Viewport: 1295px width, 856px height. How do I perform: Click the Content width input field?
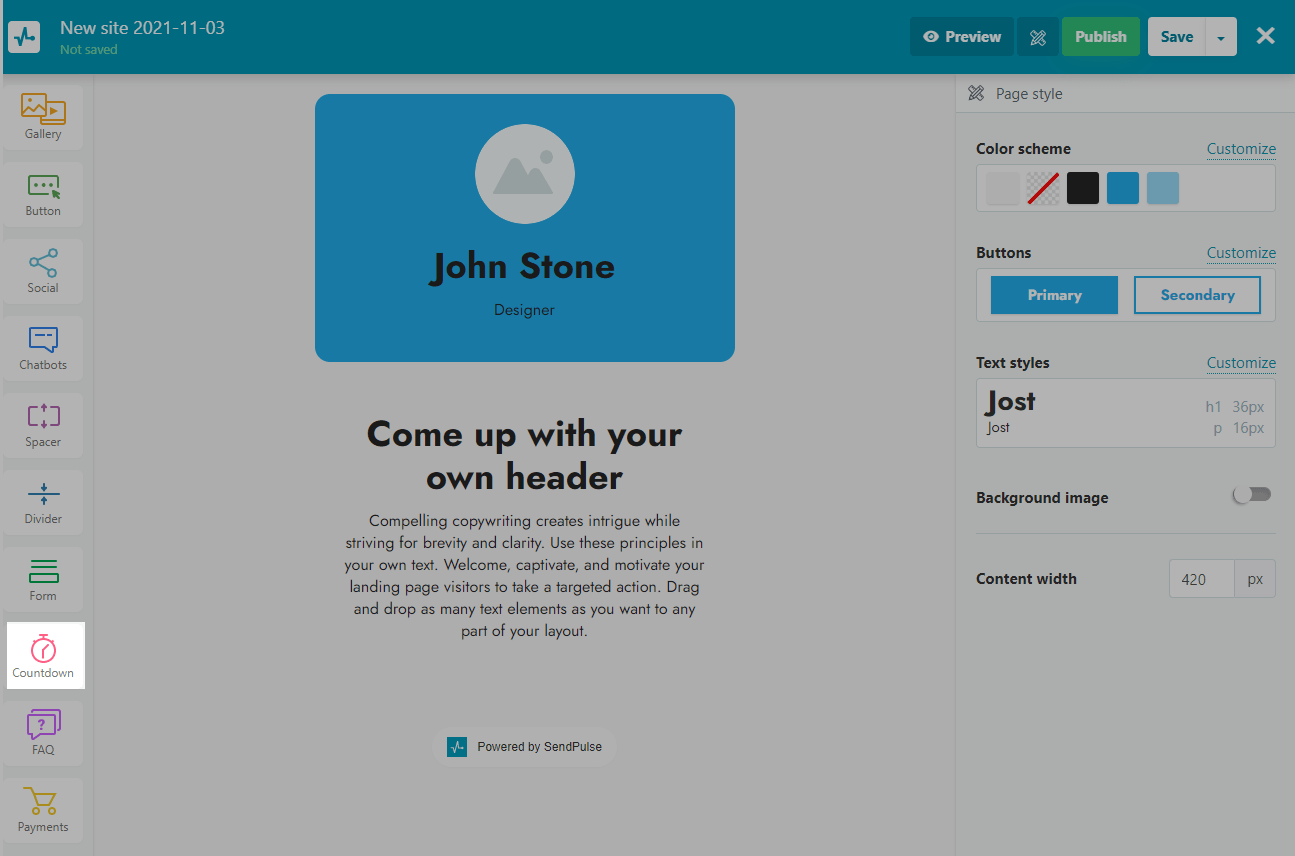click(x=1201, y=579)
